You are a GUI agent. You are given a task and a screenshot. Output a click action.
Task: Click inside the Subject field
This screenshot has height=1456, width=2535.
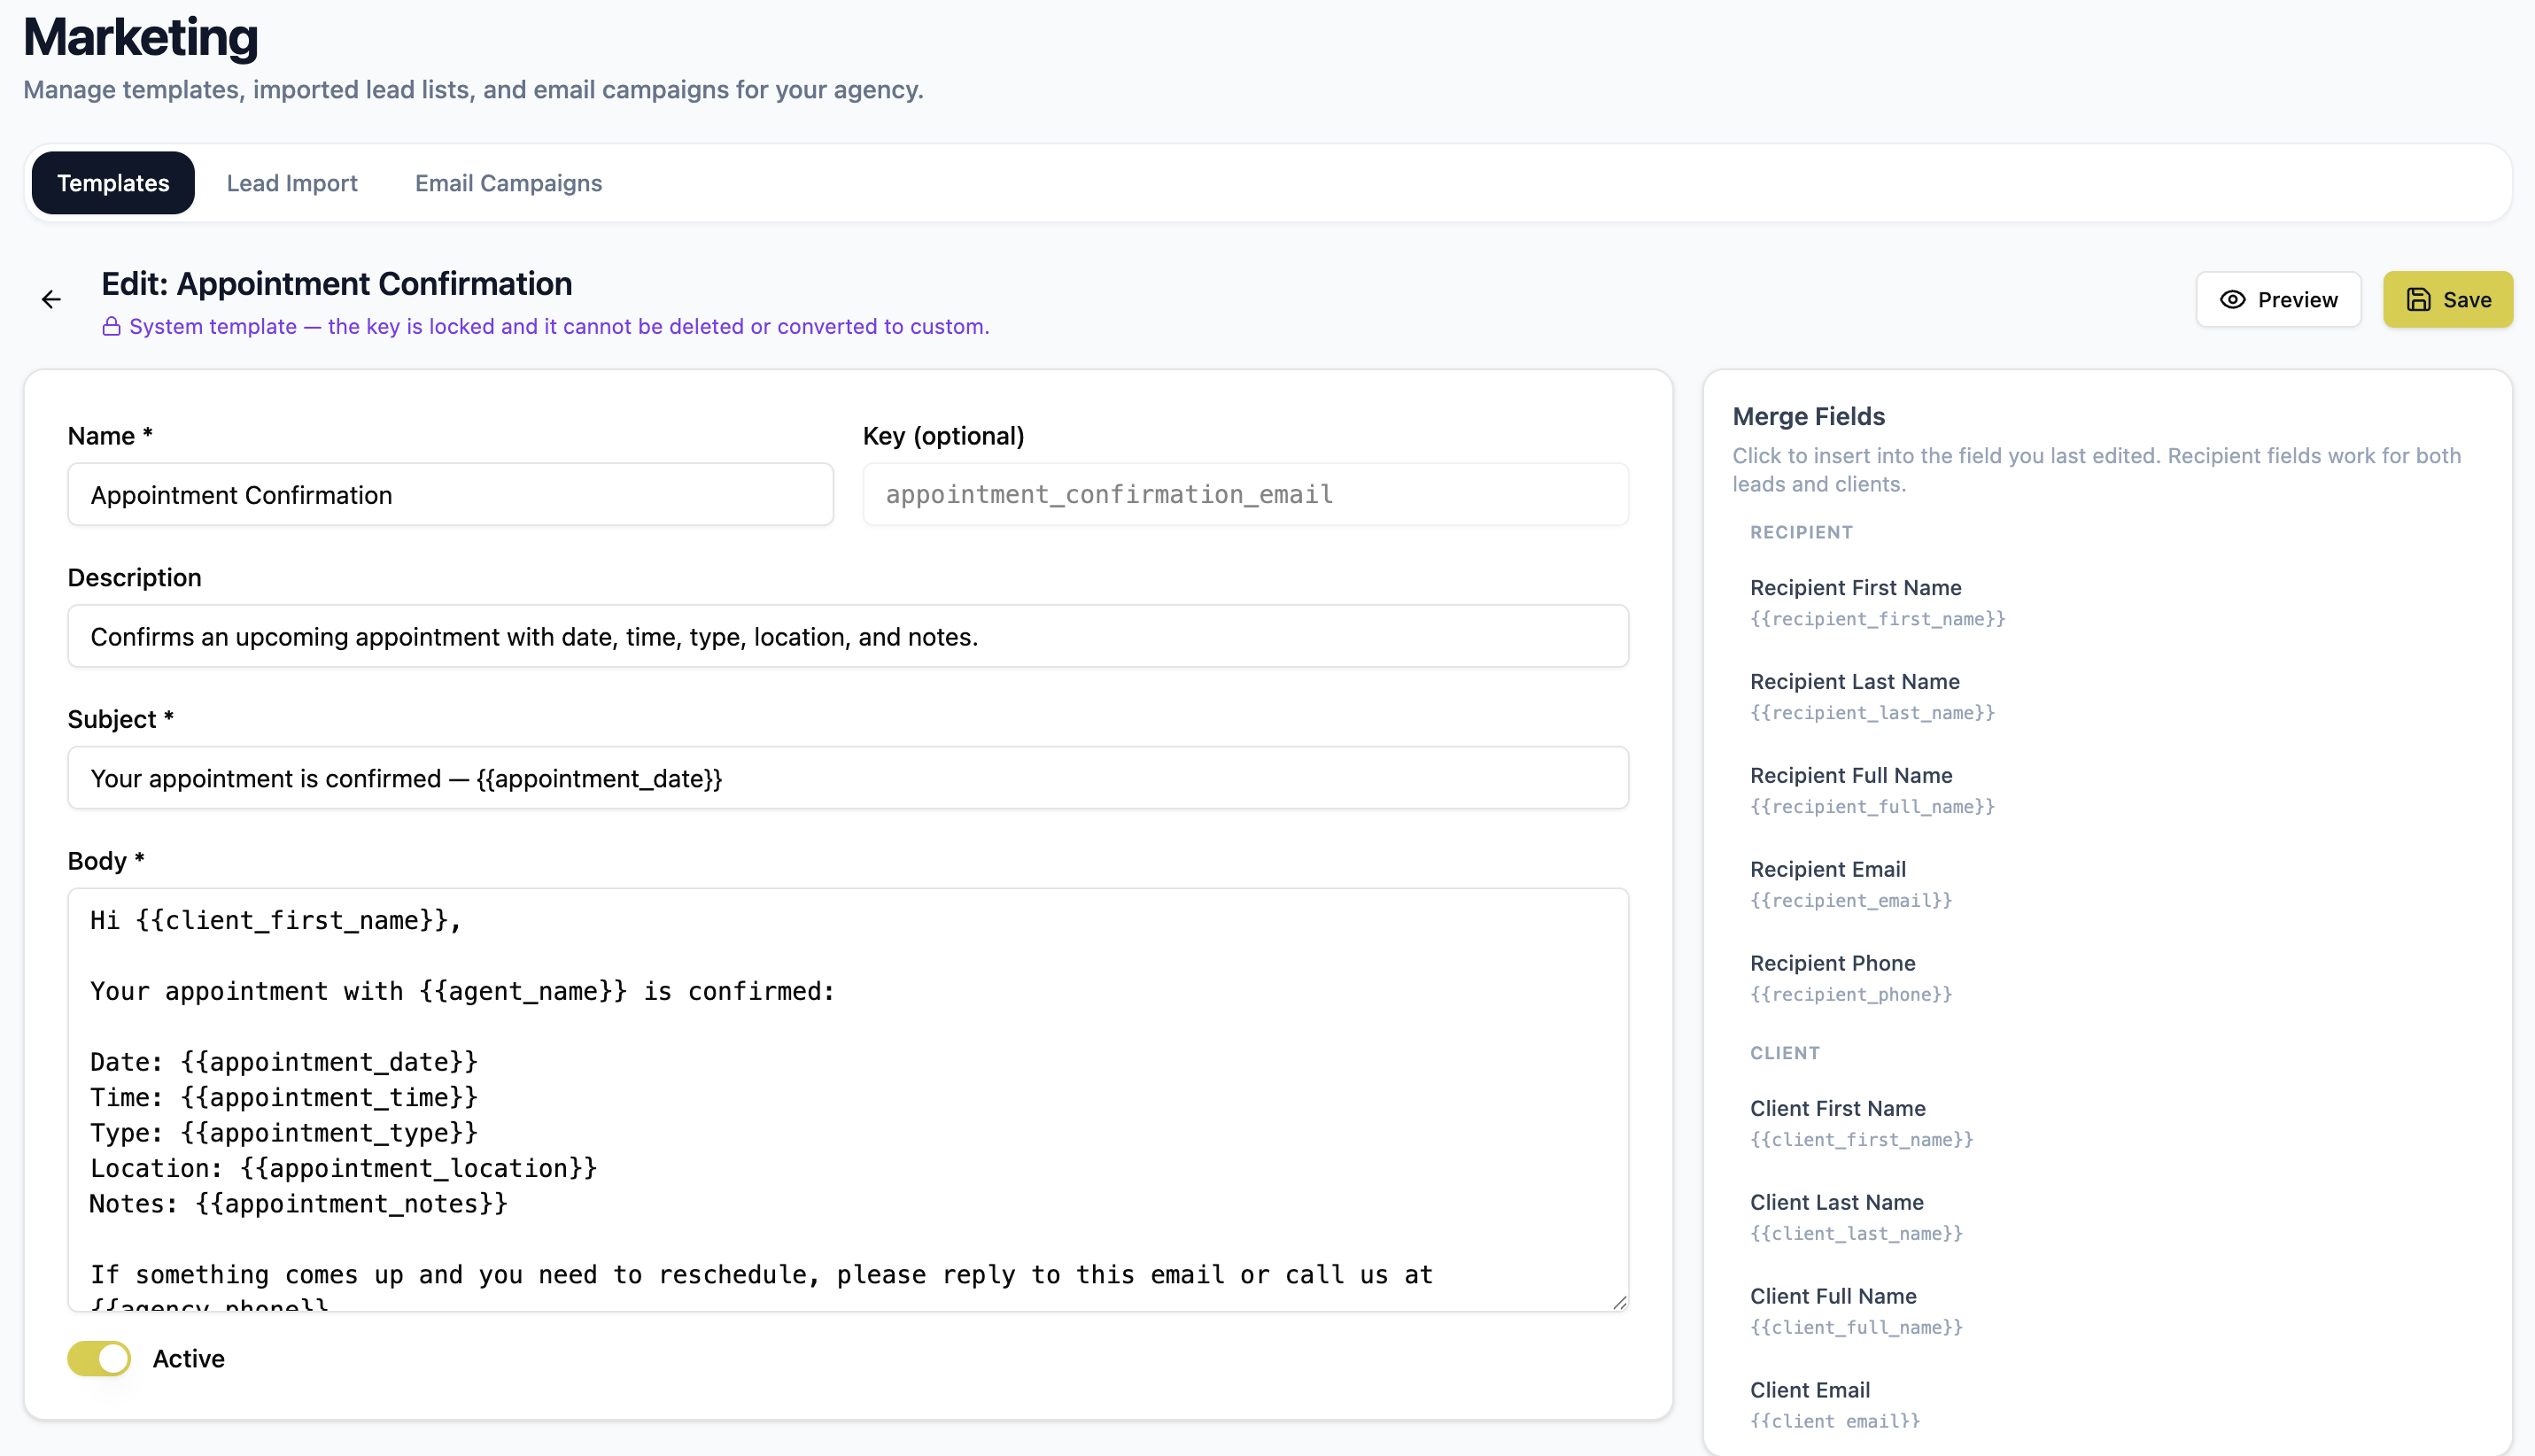[x=848, y=778]
